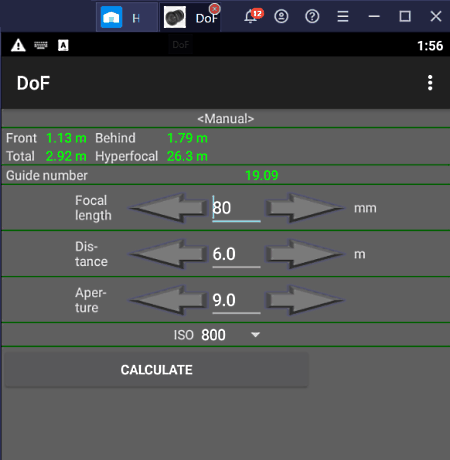
Task: Open the account profile icon
Action: (x=281, y=16)
